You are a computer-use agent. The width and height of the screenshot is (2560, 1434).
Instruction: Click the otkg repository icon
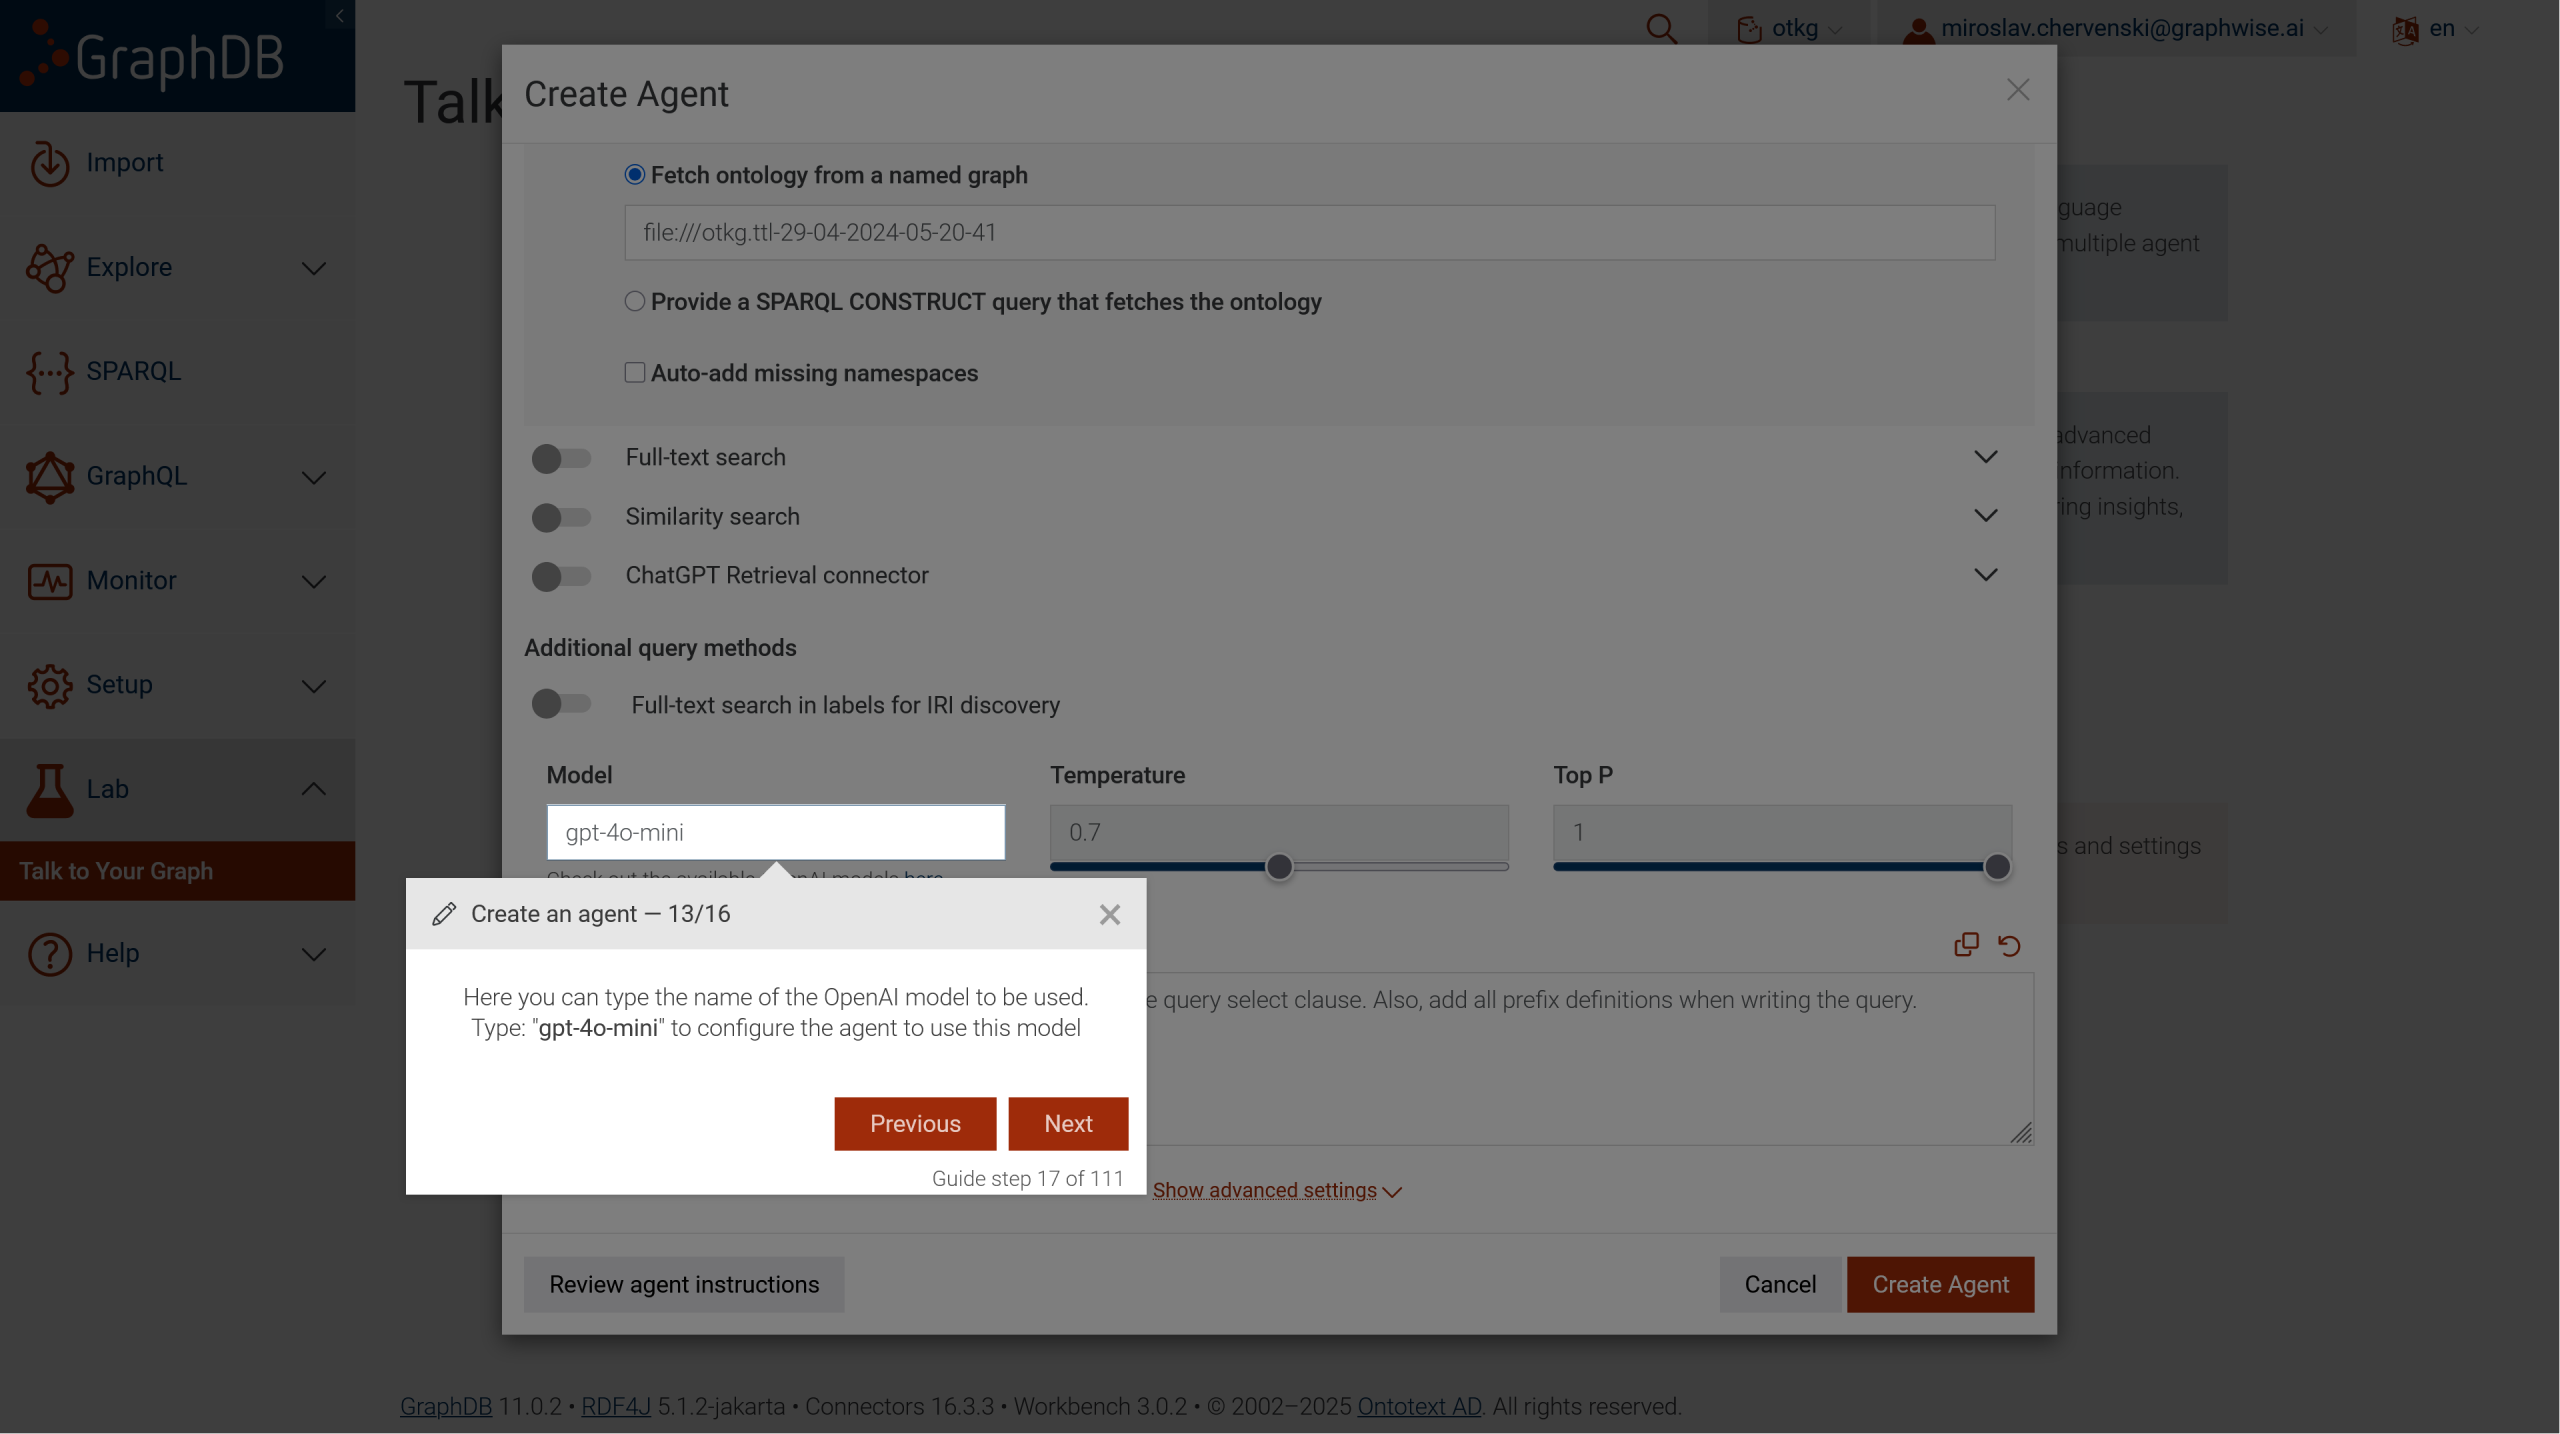click(1749, 29)
